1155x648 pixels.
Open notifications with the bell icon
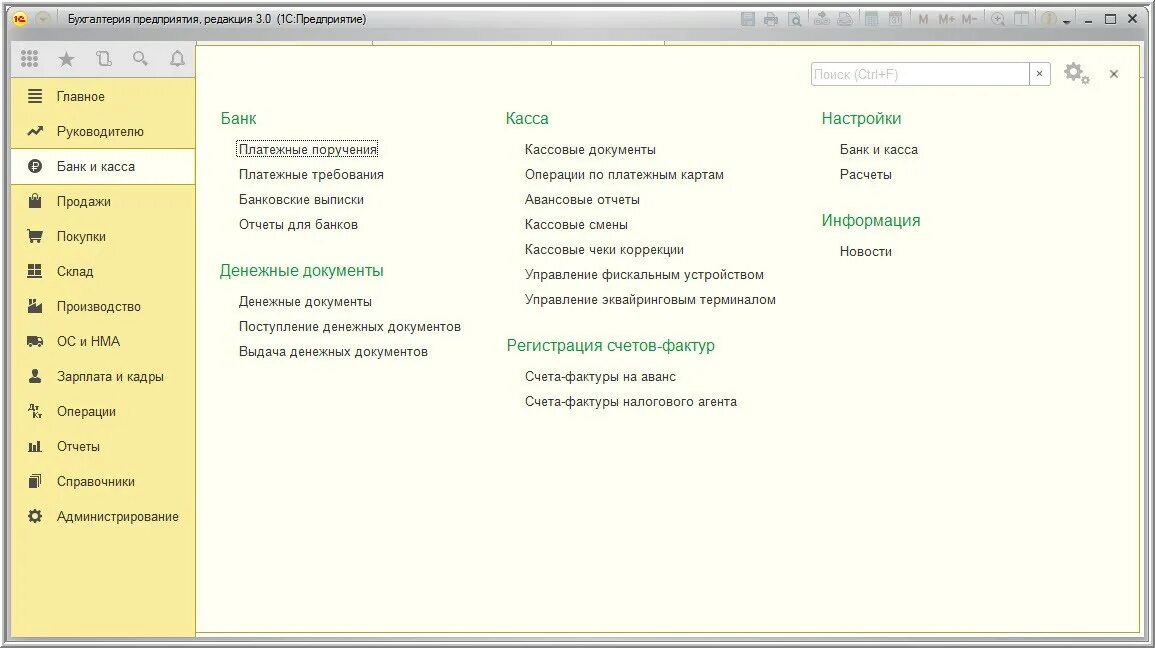click(178, 58)
